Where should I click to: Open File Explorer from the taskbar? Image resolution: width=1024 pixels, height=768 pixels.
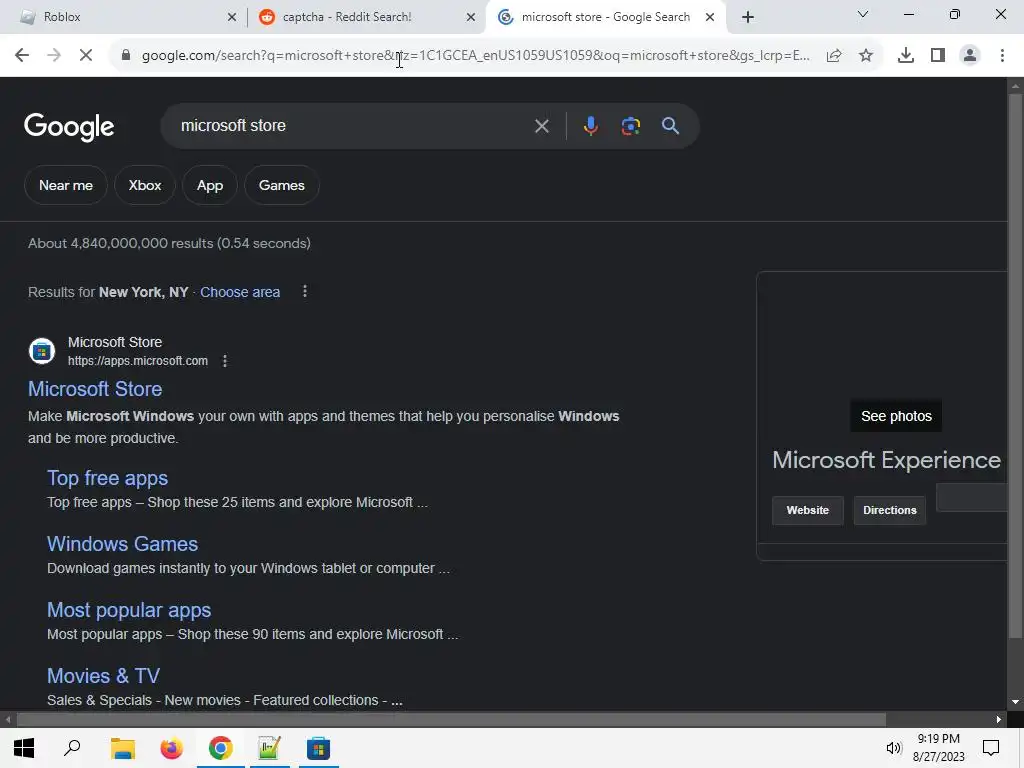122,748
